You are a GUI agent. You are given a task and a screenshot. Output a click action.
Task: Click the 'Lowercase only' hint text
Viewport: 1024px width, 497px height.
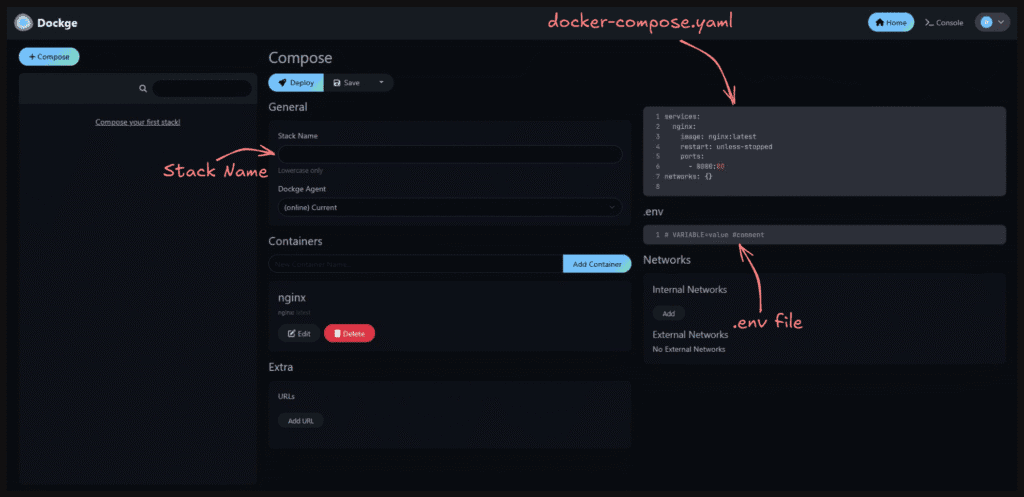coord(300,170)
